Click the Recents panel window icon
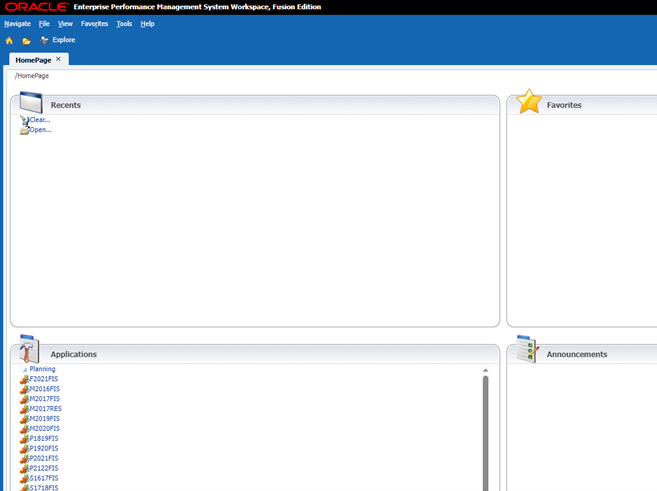 coord(30,103)
